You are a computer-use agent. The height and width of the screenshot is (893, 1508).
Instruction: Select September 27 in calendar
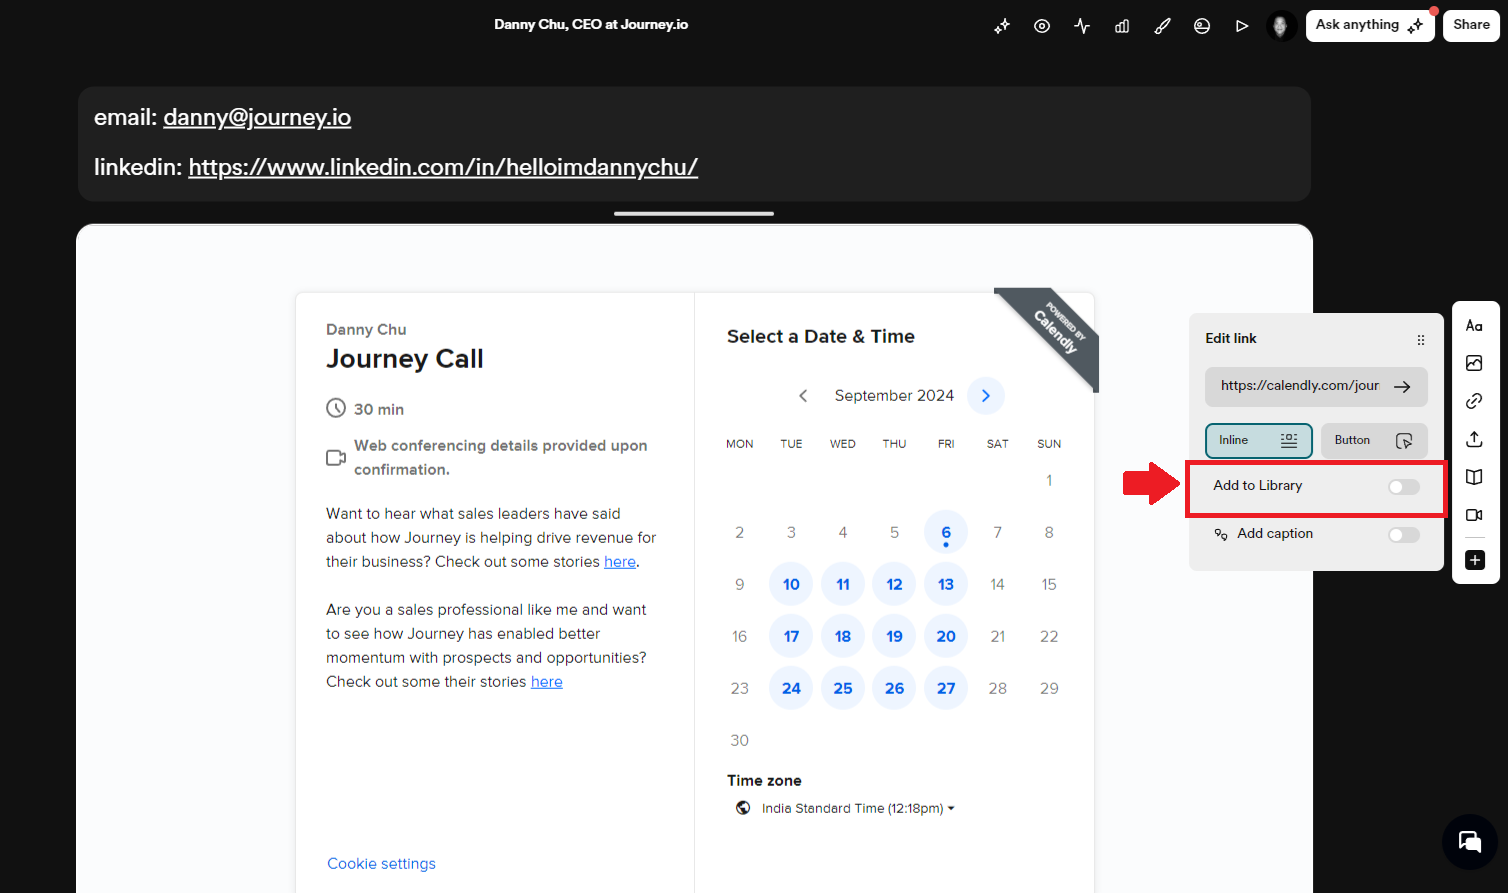point(946,689)
